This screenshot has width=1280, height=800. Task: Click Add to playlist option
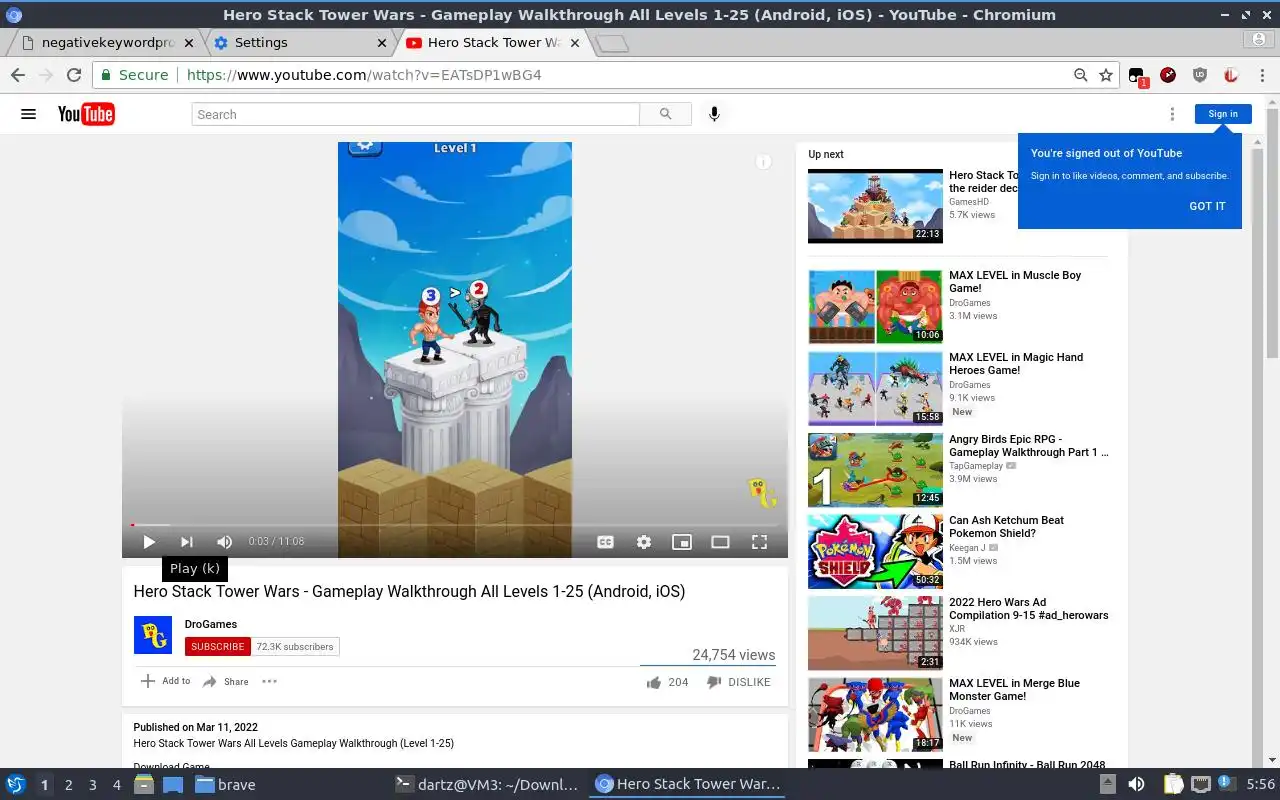pyautogui.click(x=165, y=681)
